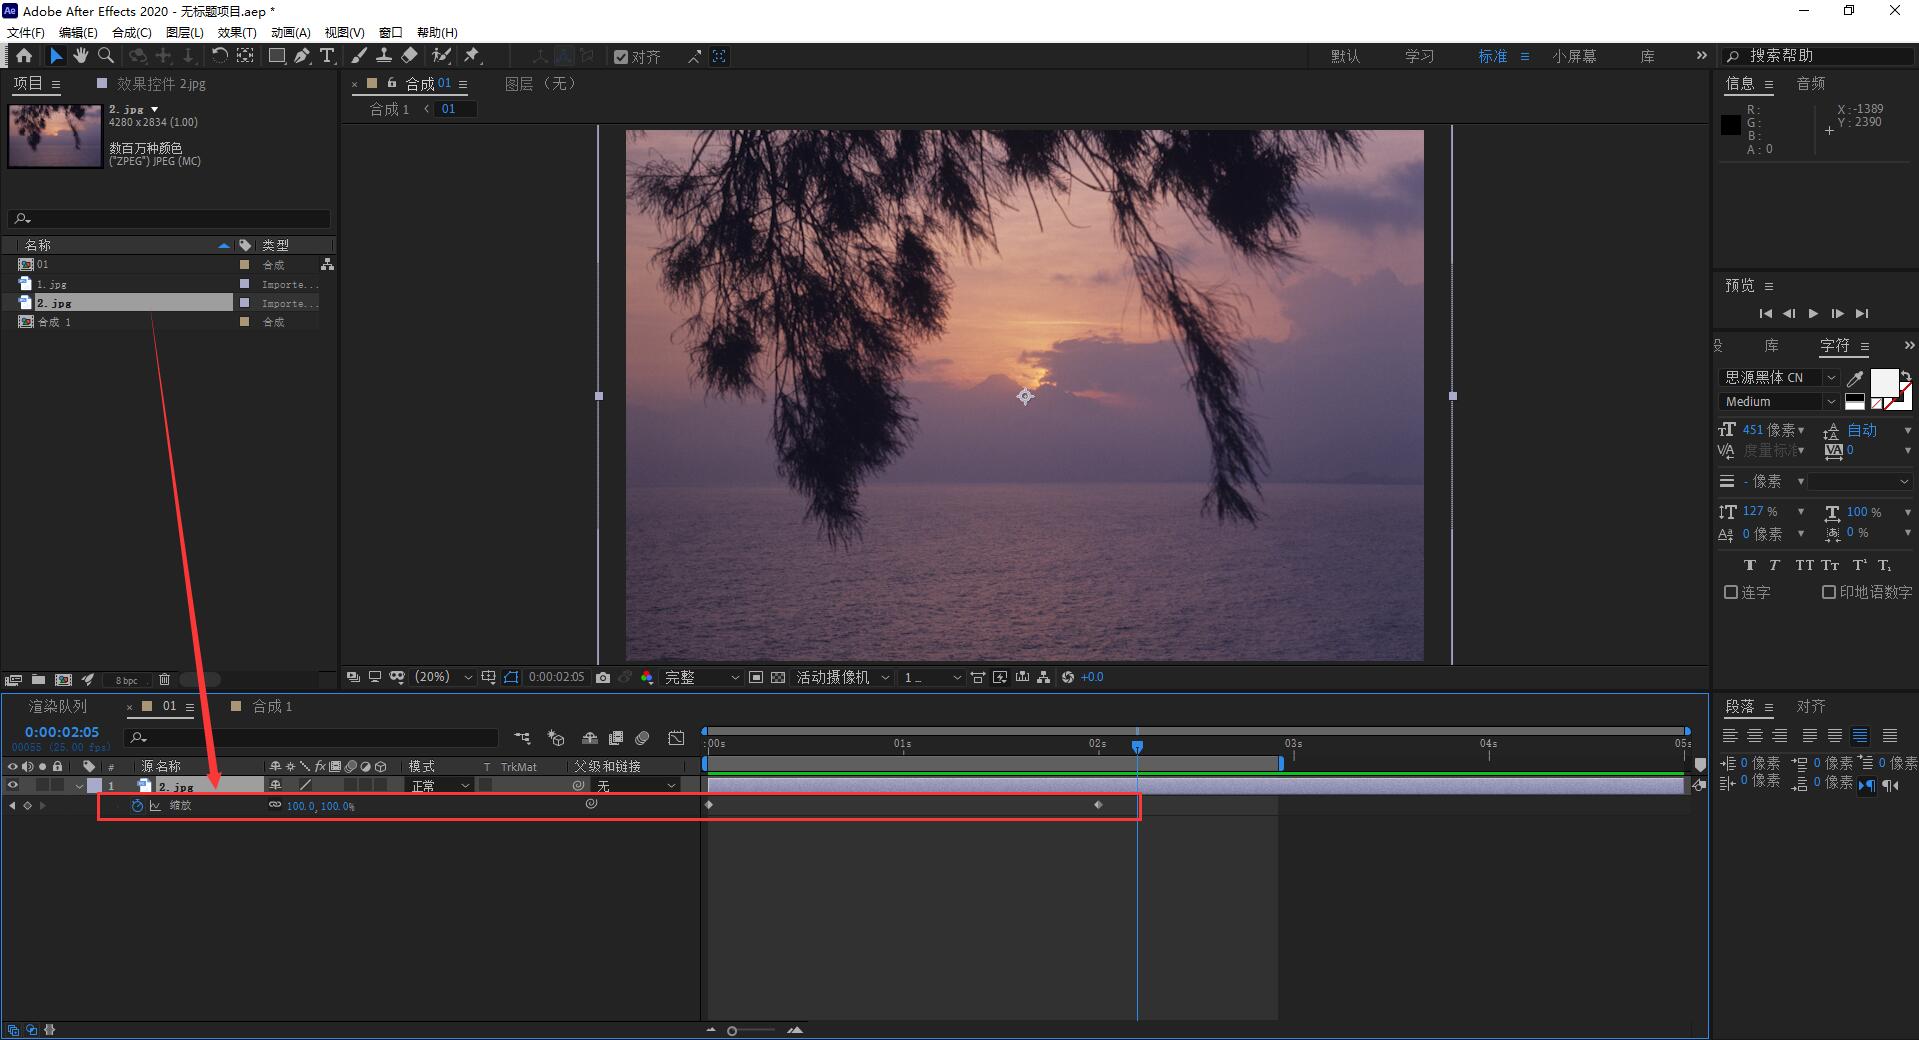Switch to the 音频 panel tab
The width and height of the screenshot is (1919, 1040).
[x=1811, y=84]
